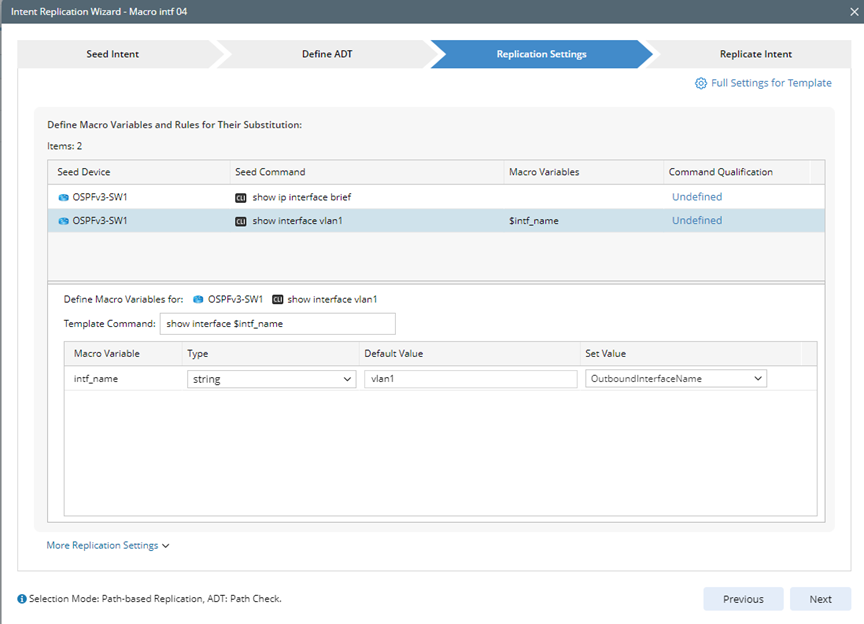Image resolution: width=864 pixels, height=624 pixels.
Task: Open the Set Value OutboundInterfaceName dropdown
Action: [676, 379]
